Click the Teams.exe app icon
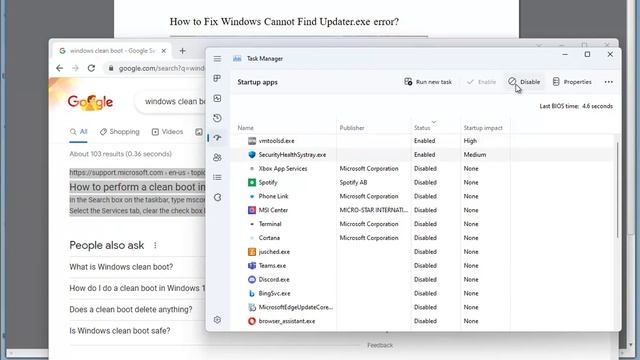Screen dimensions: 640x360 pyautogui.click(x=252, y=266)
